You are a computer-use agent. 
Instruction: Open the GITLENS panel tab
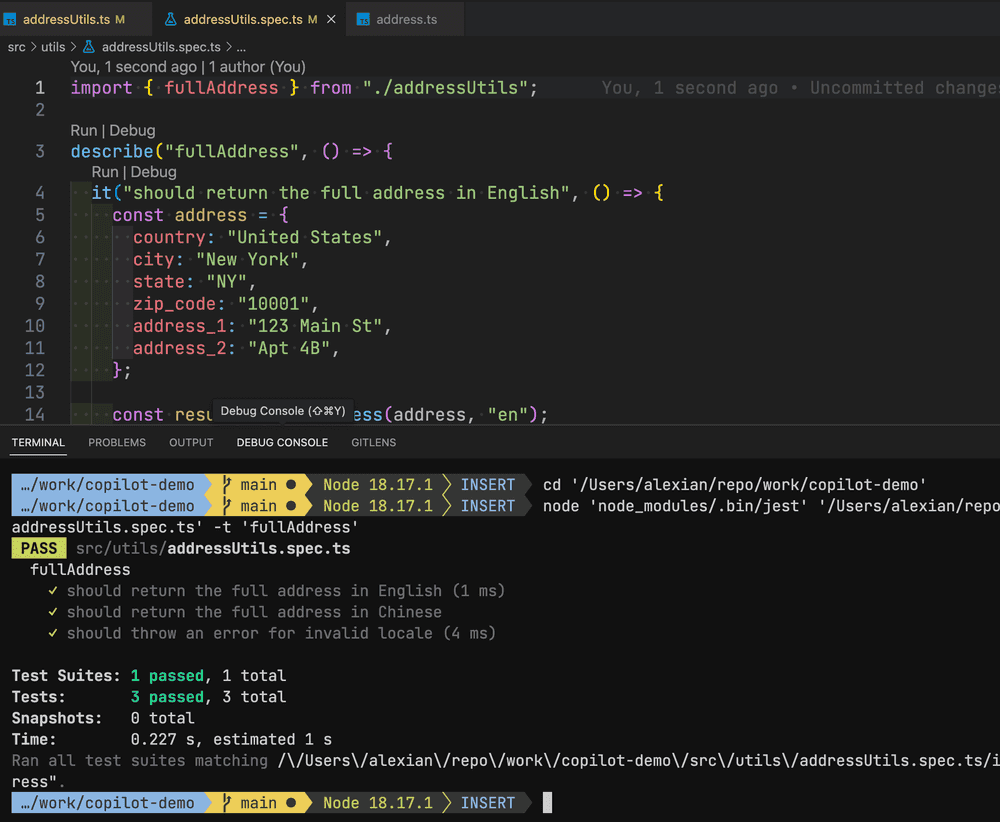[x=373, y=442]
